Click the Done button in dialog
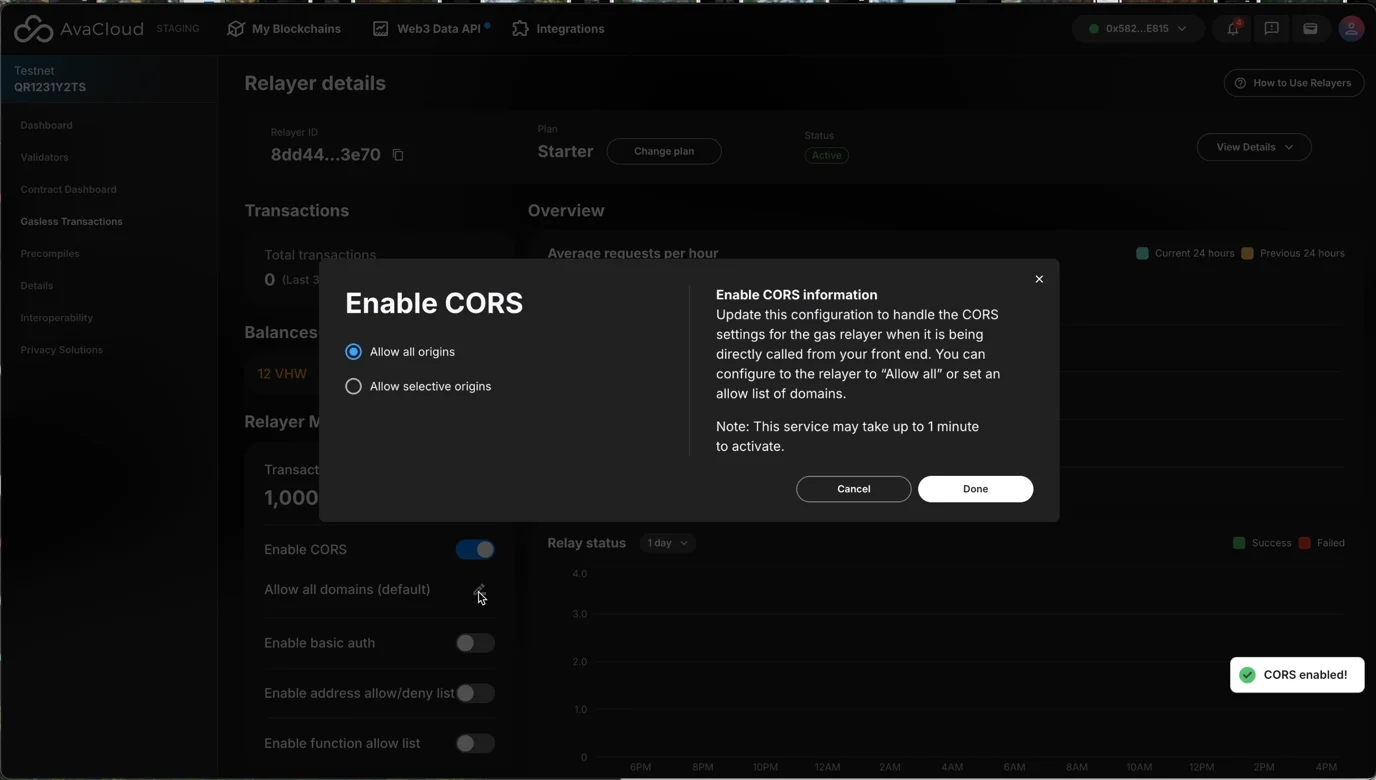The height and width of the screenshot is (780, 1376). pyautogui.click(x=975, y=489)
